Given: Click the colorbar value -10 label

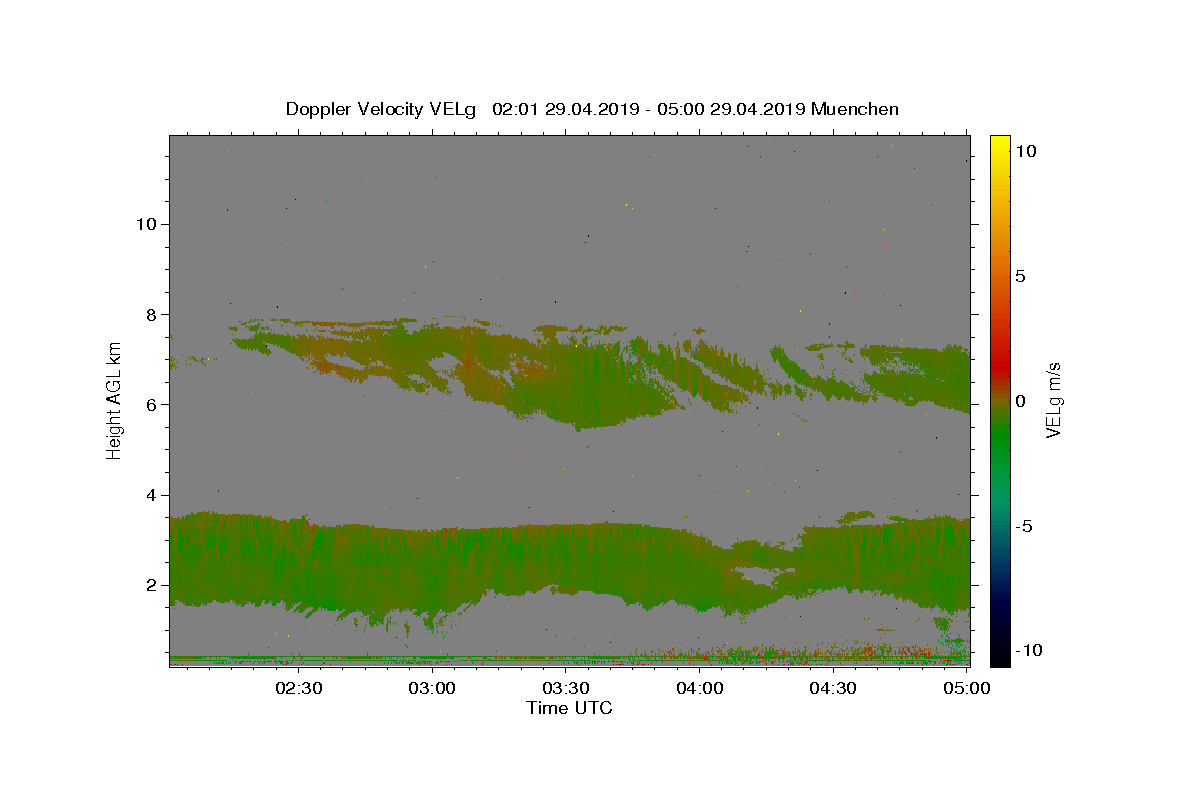Looking at the screenshot, I should (1029, 651).
